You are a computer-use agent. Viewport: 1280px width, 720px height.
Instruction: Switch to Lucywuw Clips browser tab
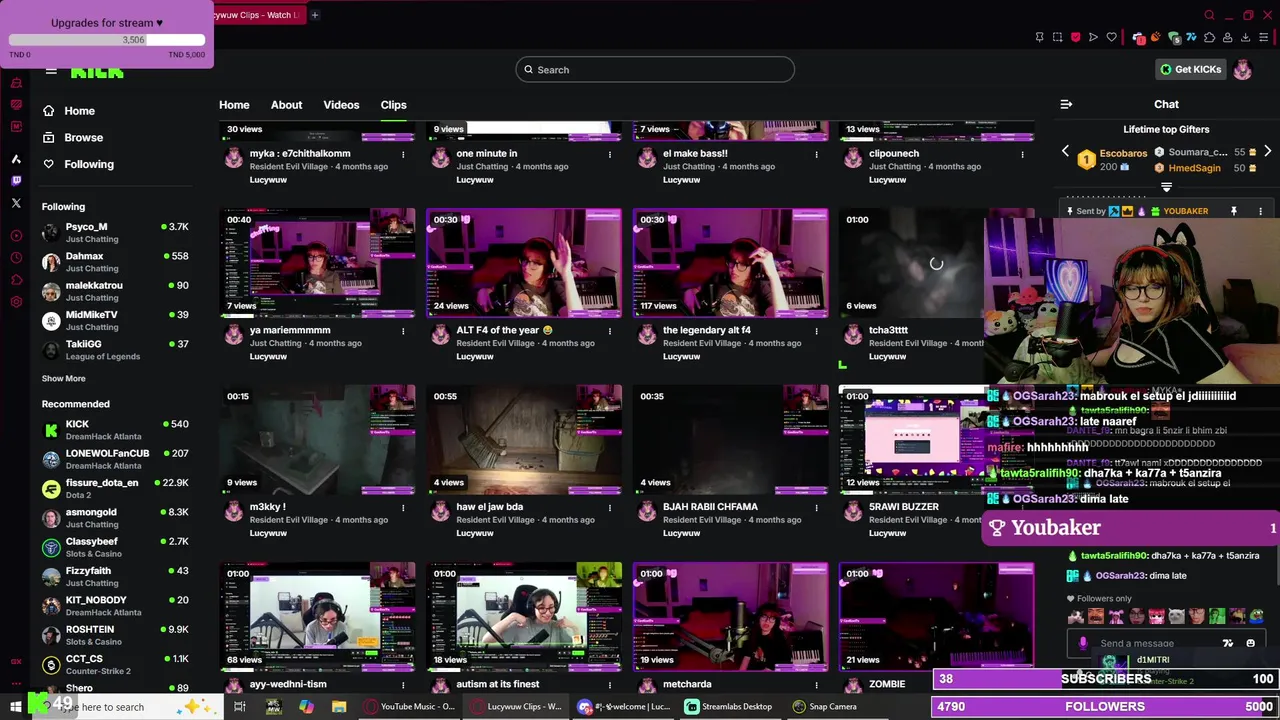[x=257, y=15]
